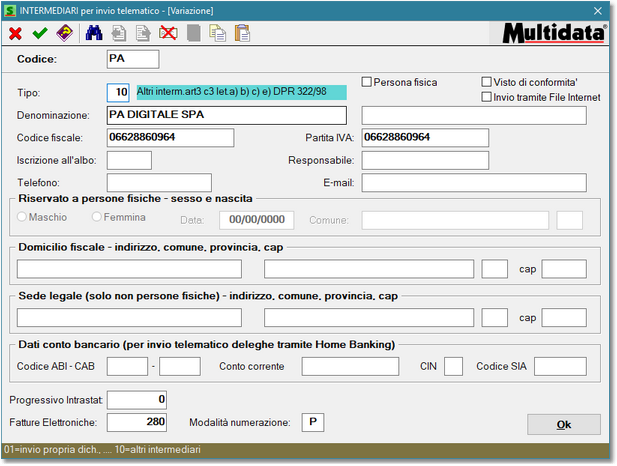Enable the Persona fisica checkbox
Viewport: 617px width, 466px height.
(x=367, y=82)
